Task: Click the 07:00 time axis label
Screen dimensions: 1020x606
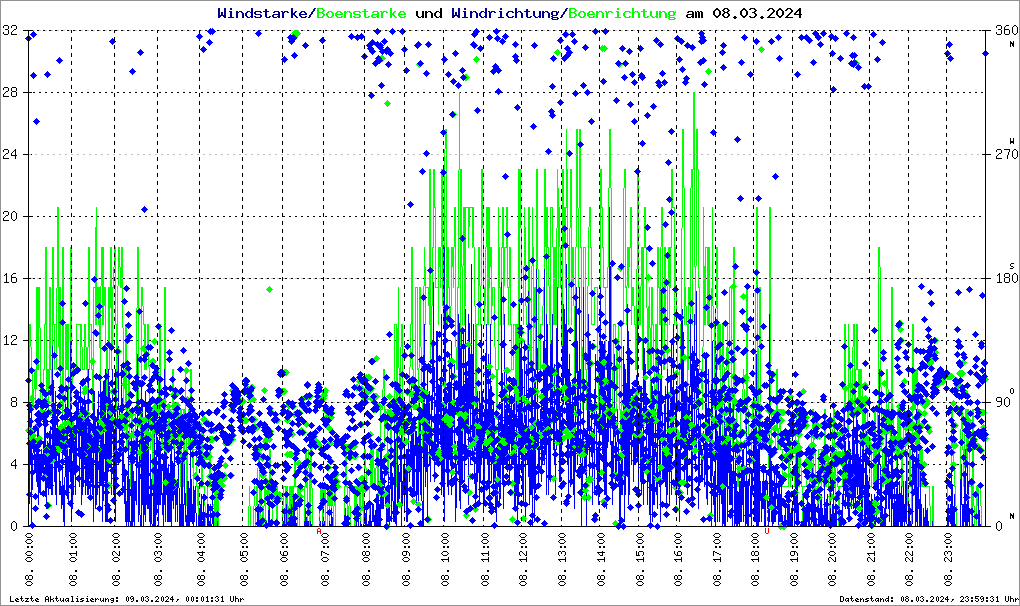Action: click(x=324, y=559)
